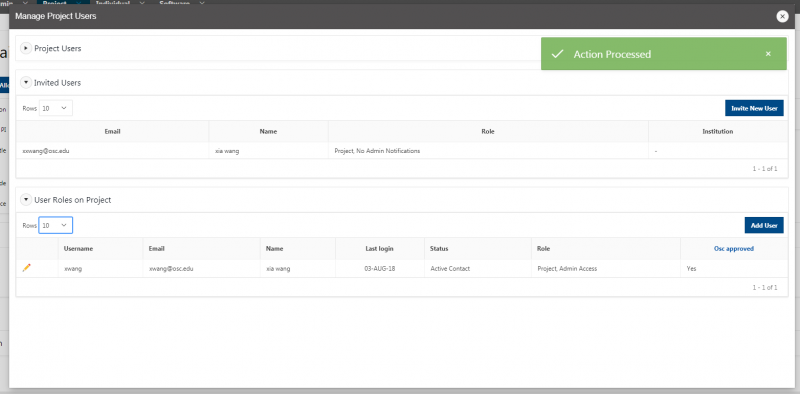Image resolution: width=800 pixels, height=394 pixels.
Task: Click the Last login column header
Action: point(379,249)
